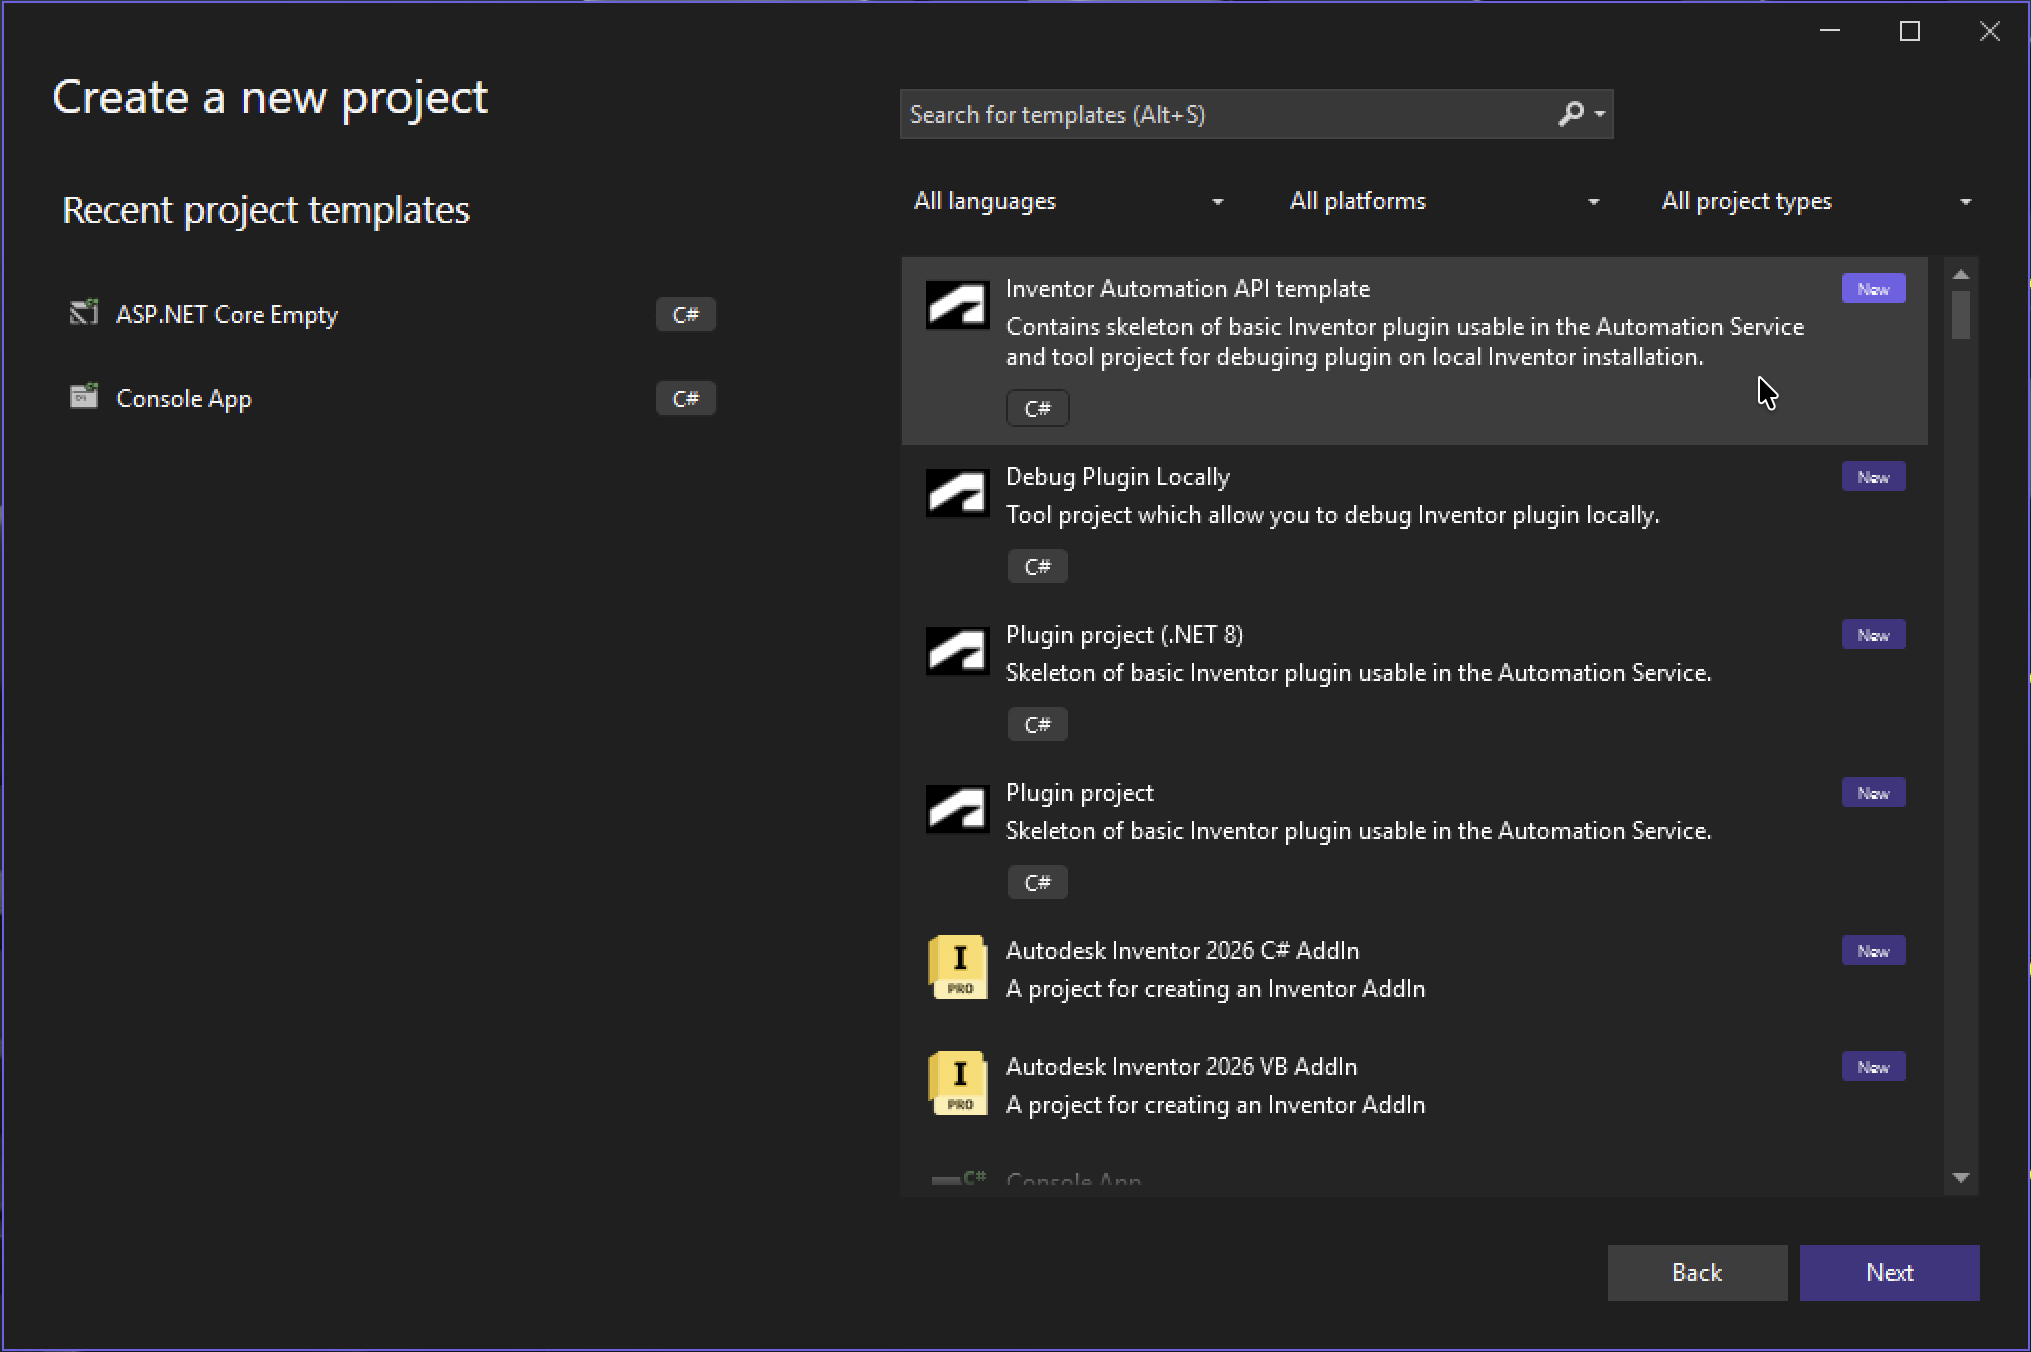Expand the All project types dropdown
Viewport: 2031px width, 1352px height.
point(1815,201)
